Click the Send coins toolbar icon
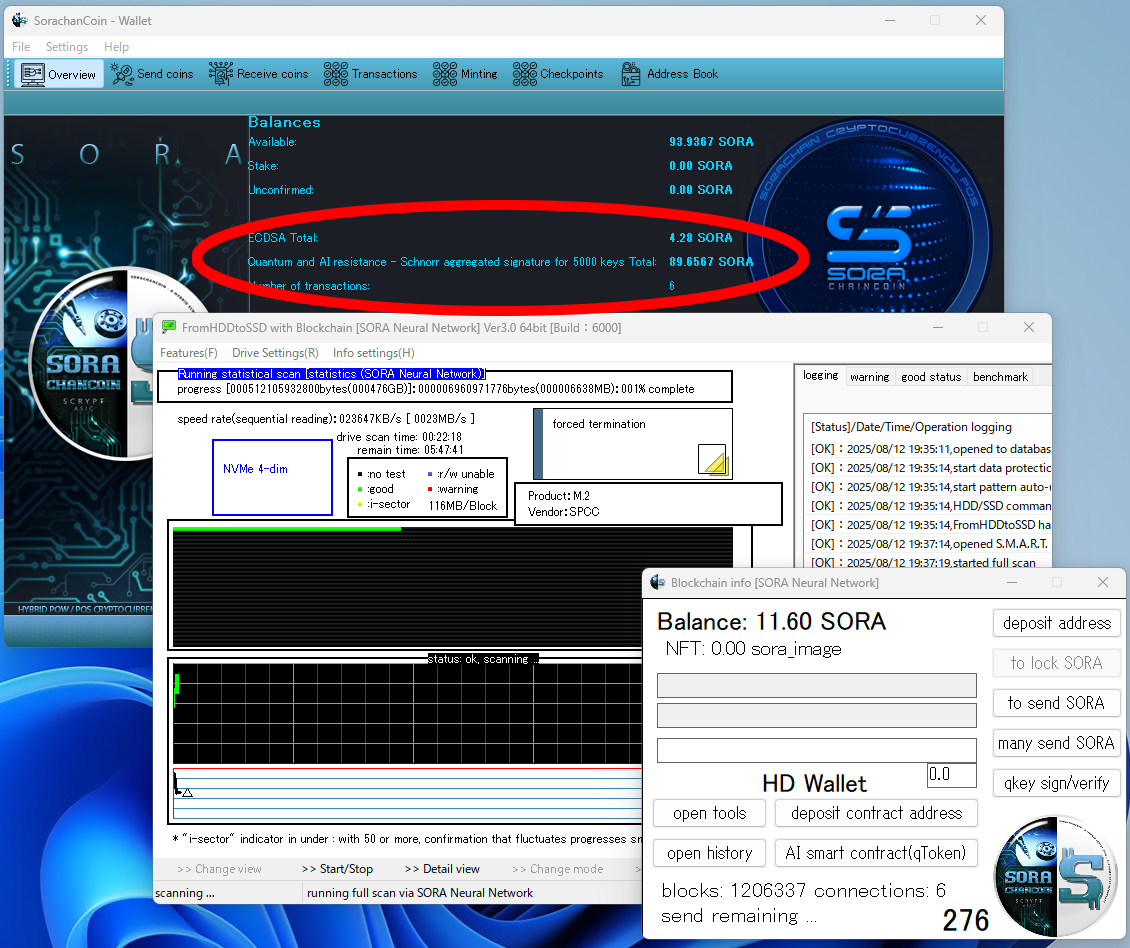The width and height of the screenshot is (1130, 948). (122, 74)
